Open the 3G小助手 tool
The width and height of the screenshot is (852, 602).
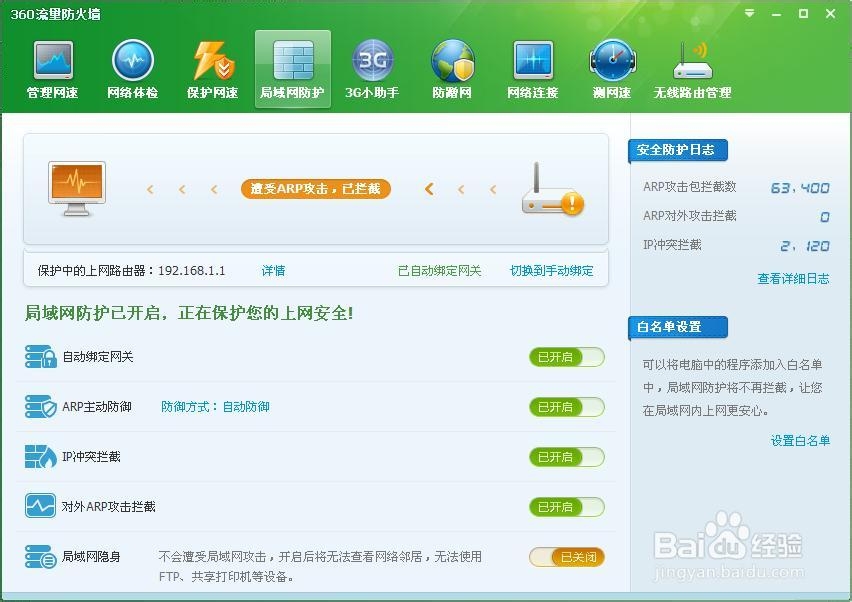pyautogui.click(x=372, y=70)
